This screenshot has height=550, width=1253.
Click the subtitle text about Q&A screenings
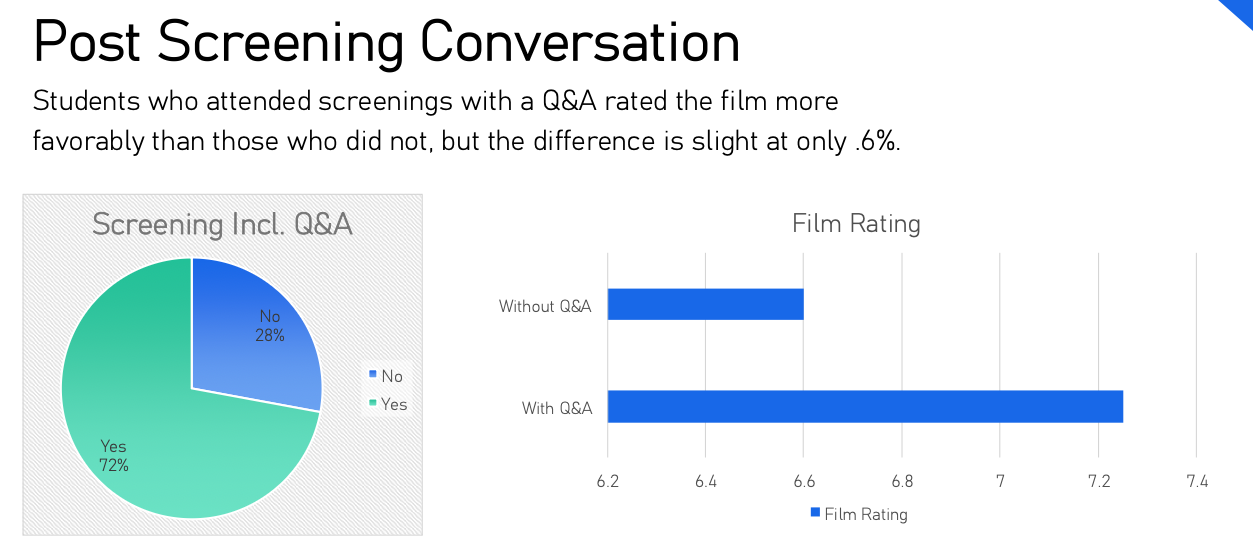click(x=466, y=121)
